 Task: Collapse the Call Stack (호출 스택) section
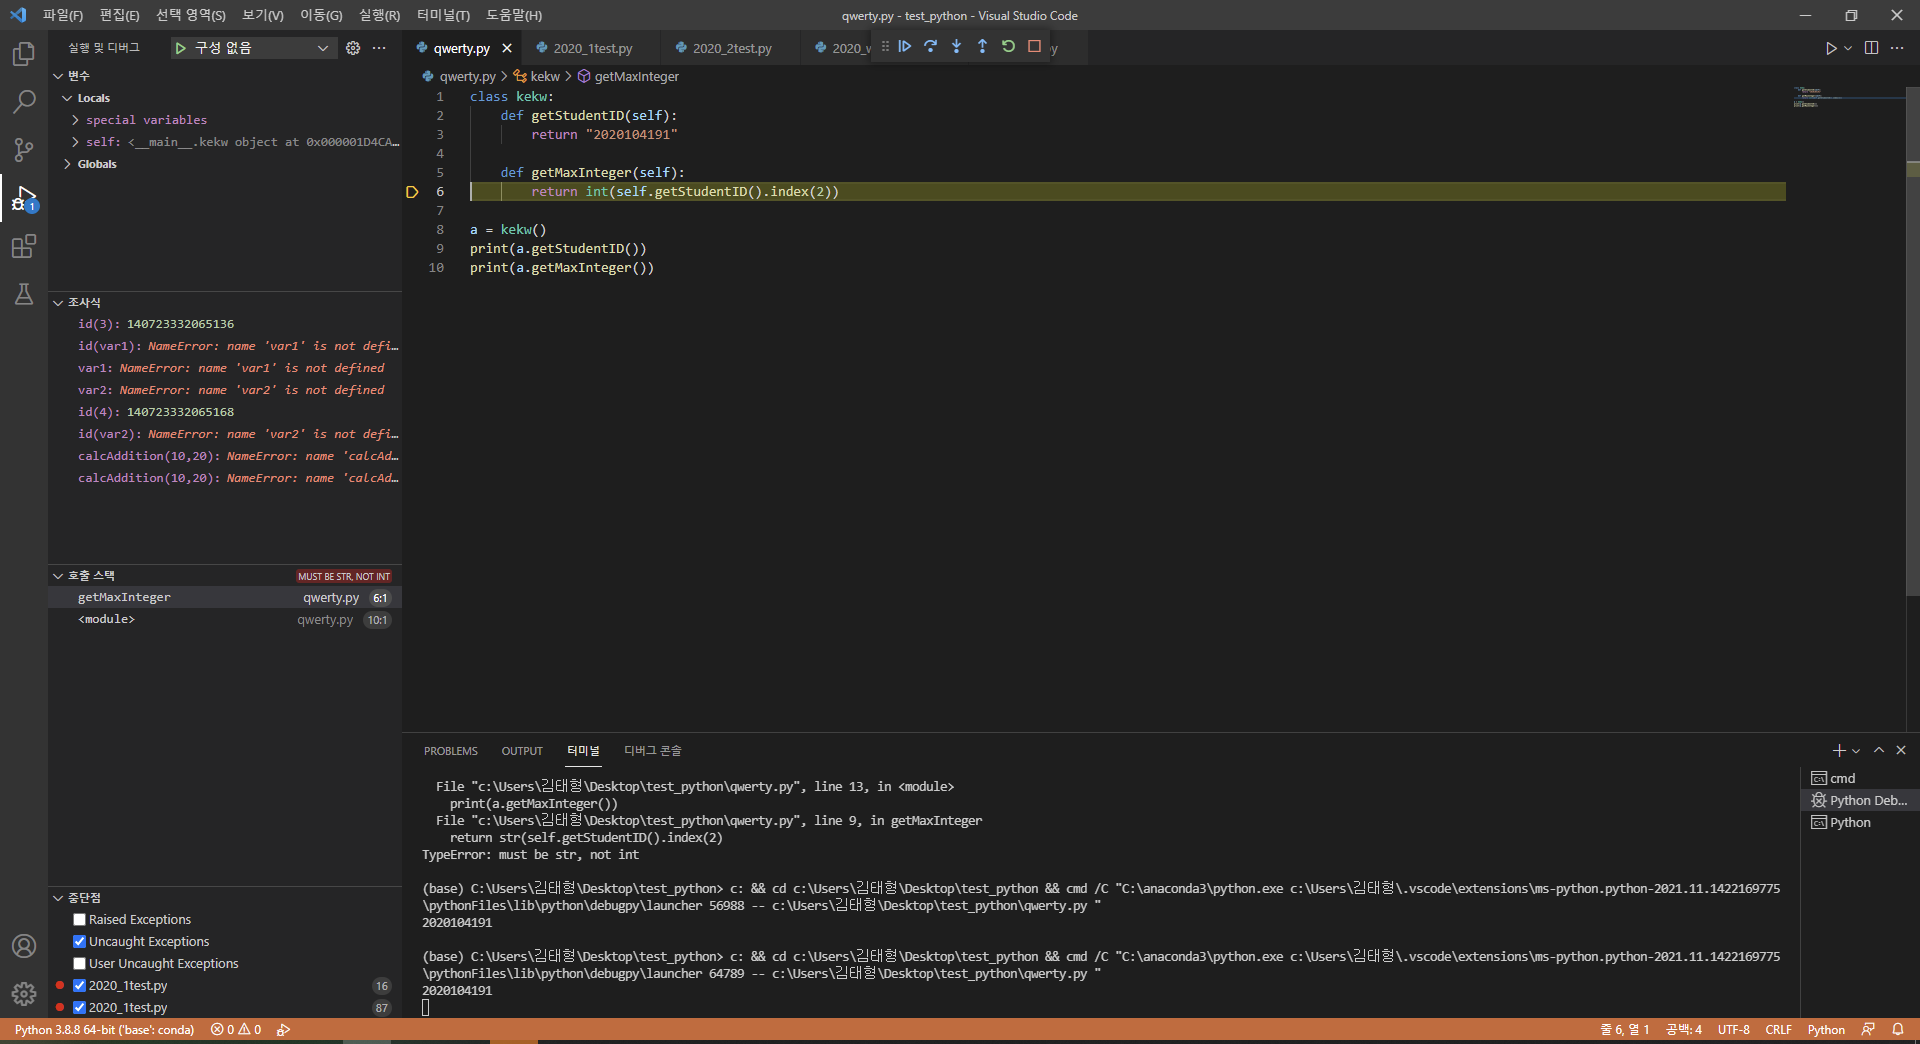pos(58,576)
